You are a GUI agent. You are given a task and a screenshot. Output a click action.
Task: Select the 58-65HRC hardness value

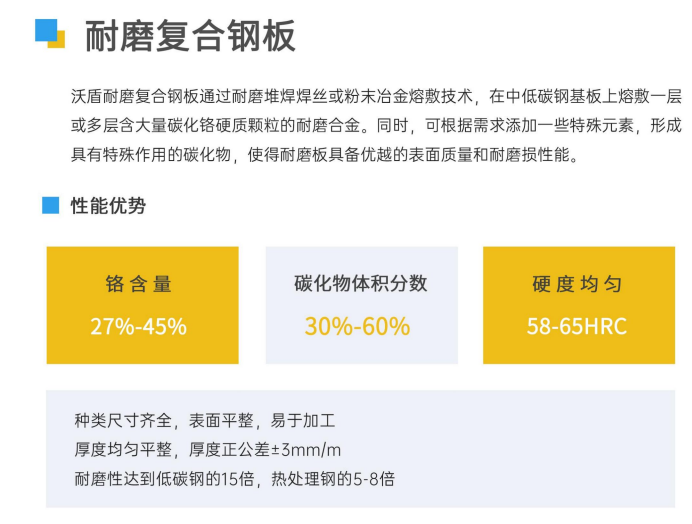tap(577, 326)
